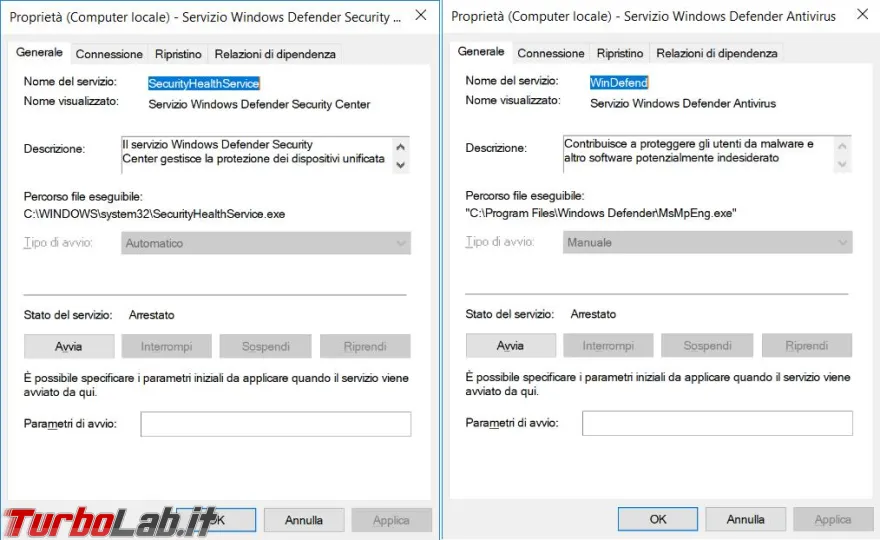Open the 'Manuale' startup type dropdown
Viewport: 880px width, 540px height.
(707, 242)
